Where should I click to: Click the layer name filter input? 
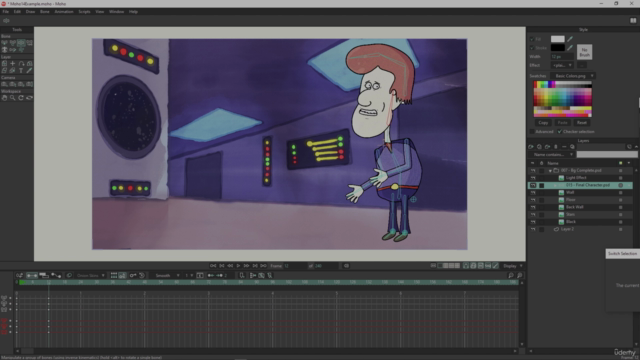pos(607,155)
